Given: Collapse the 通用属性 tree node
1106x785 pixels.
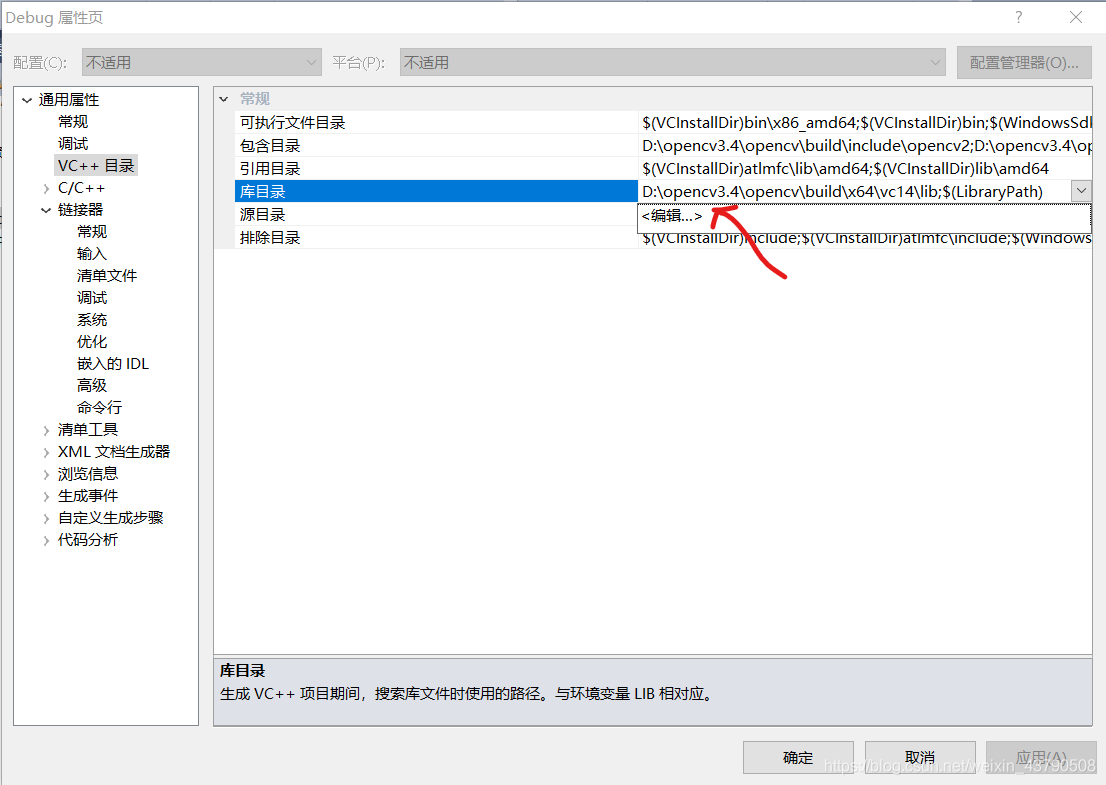Looking at the screenshot, I should [27, 100].
